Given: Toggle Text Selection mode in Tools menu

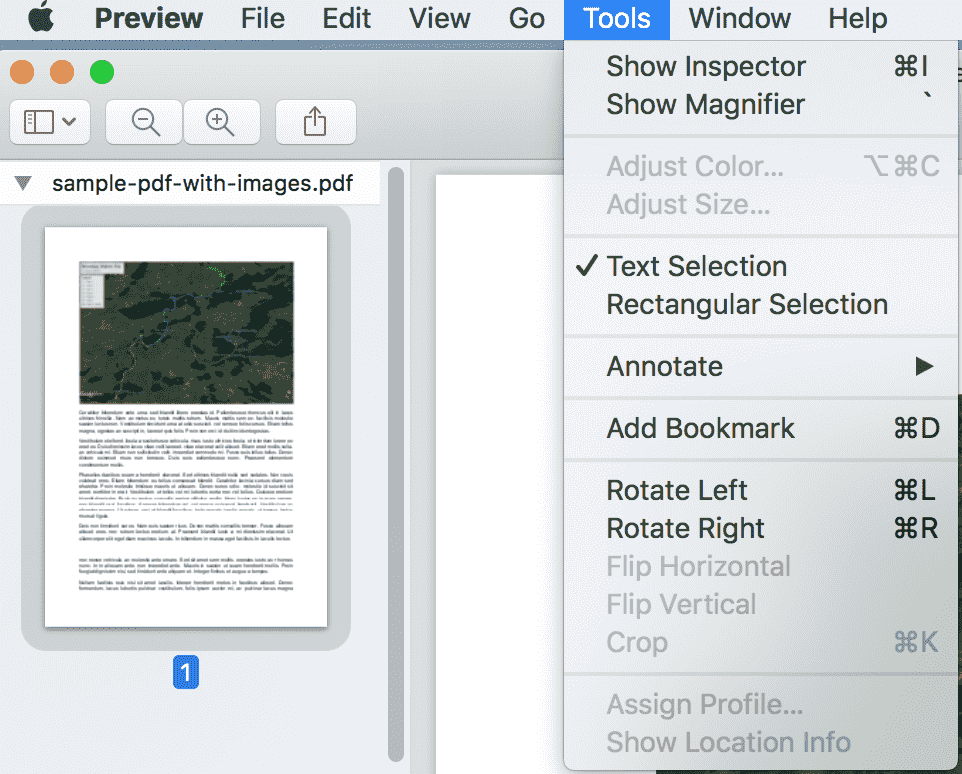Looking at the screenshot, I should 696,266.
